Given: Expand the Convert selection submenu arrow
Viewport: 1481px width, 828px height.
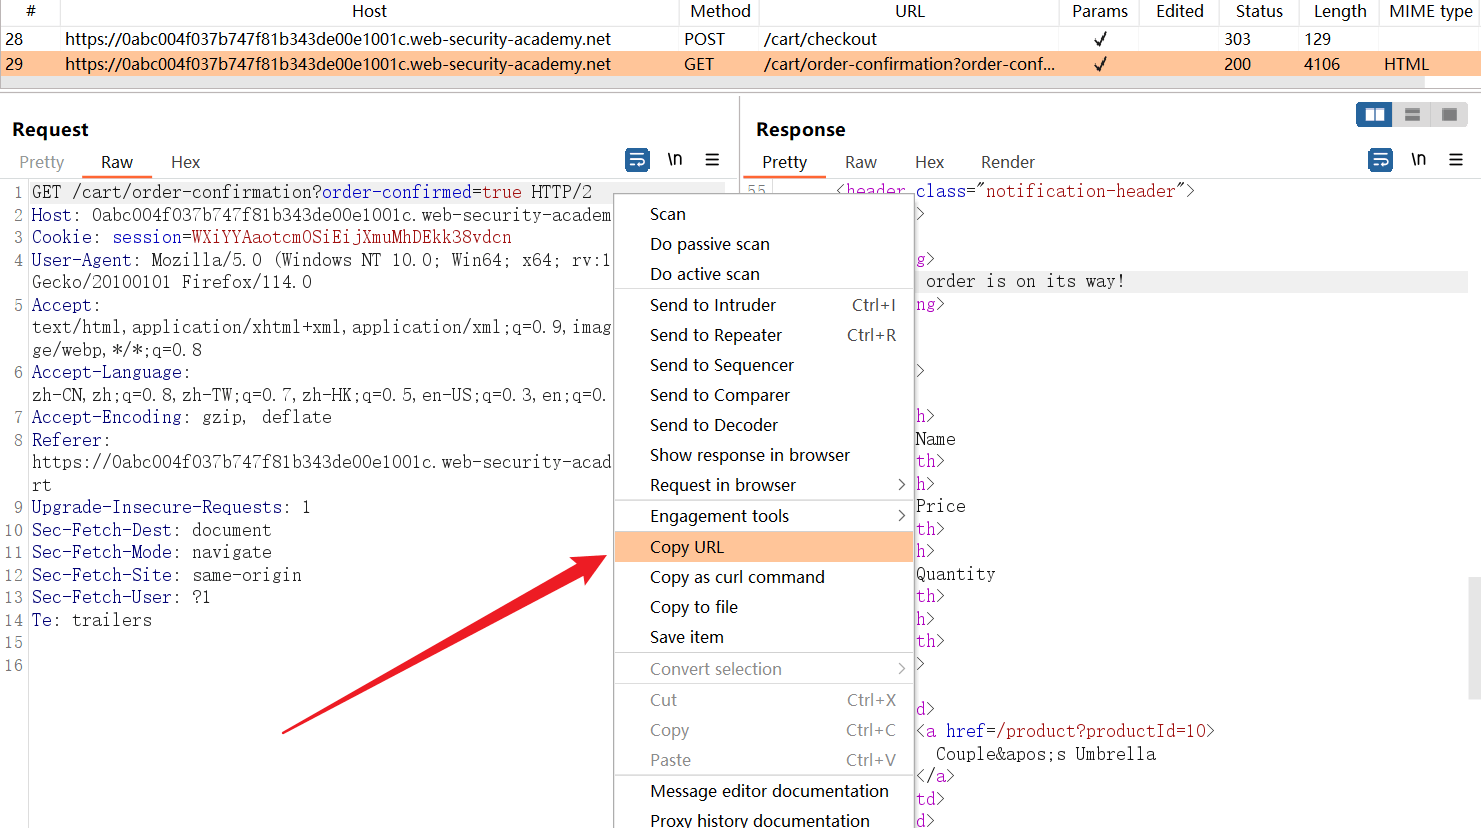Looking at the screenshot, I should [x=900, y=669].
